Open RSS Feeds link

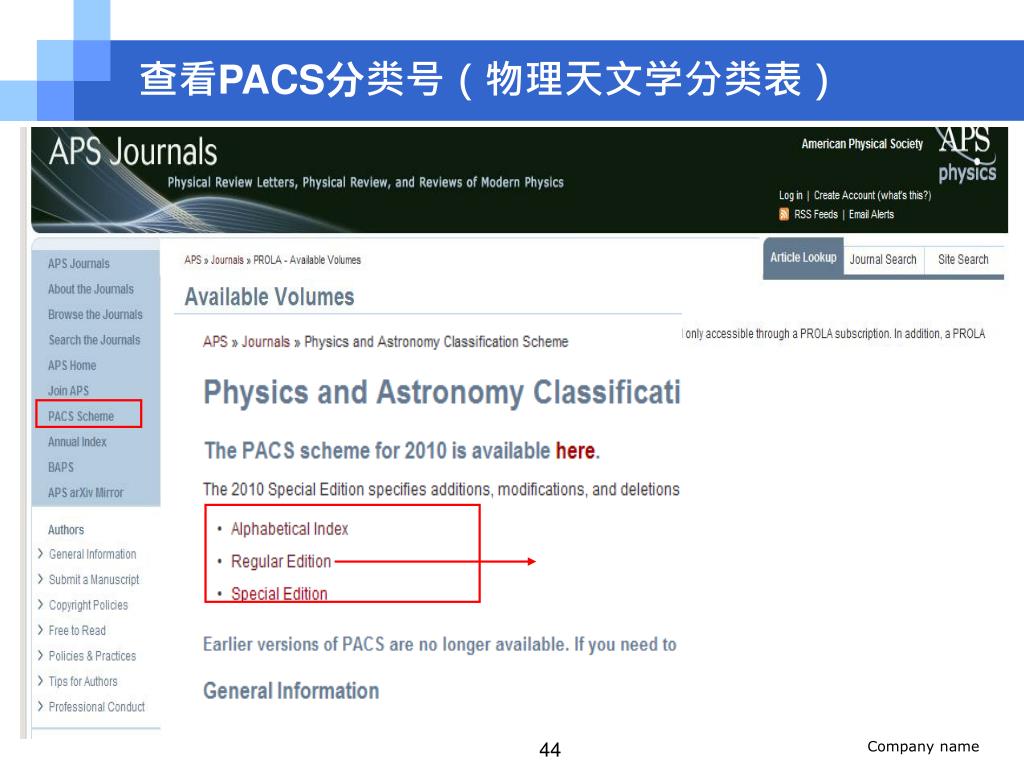[816, 214]
